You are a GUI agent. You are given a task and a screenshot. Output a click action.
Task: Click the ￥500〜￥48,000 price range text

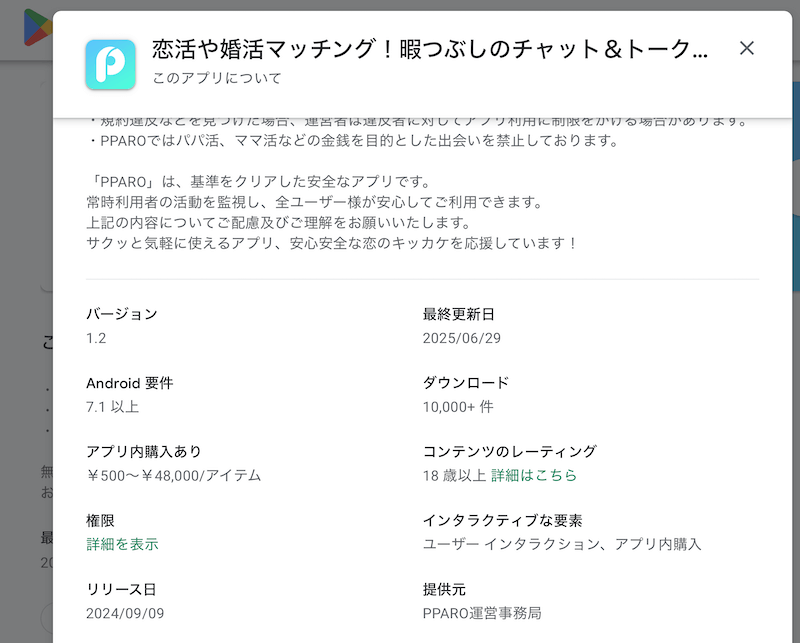coord(173,475)
